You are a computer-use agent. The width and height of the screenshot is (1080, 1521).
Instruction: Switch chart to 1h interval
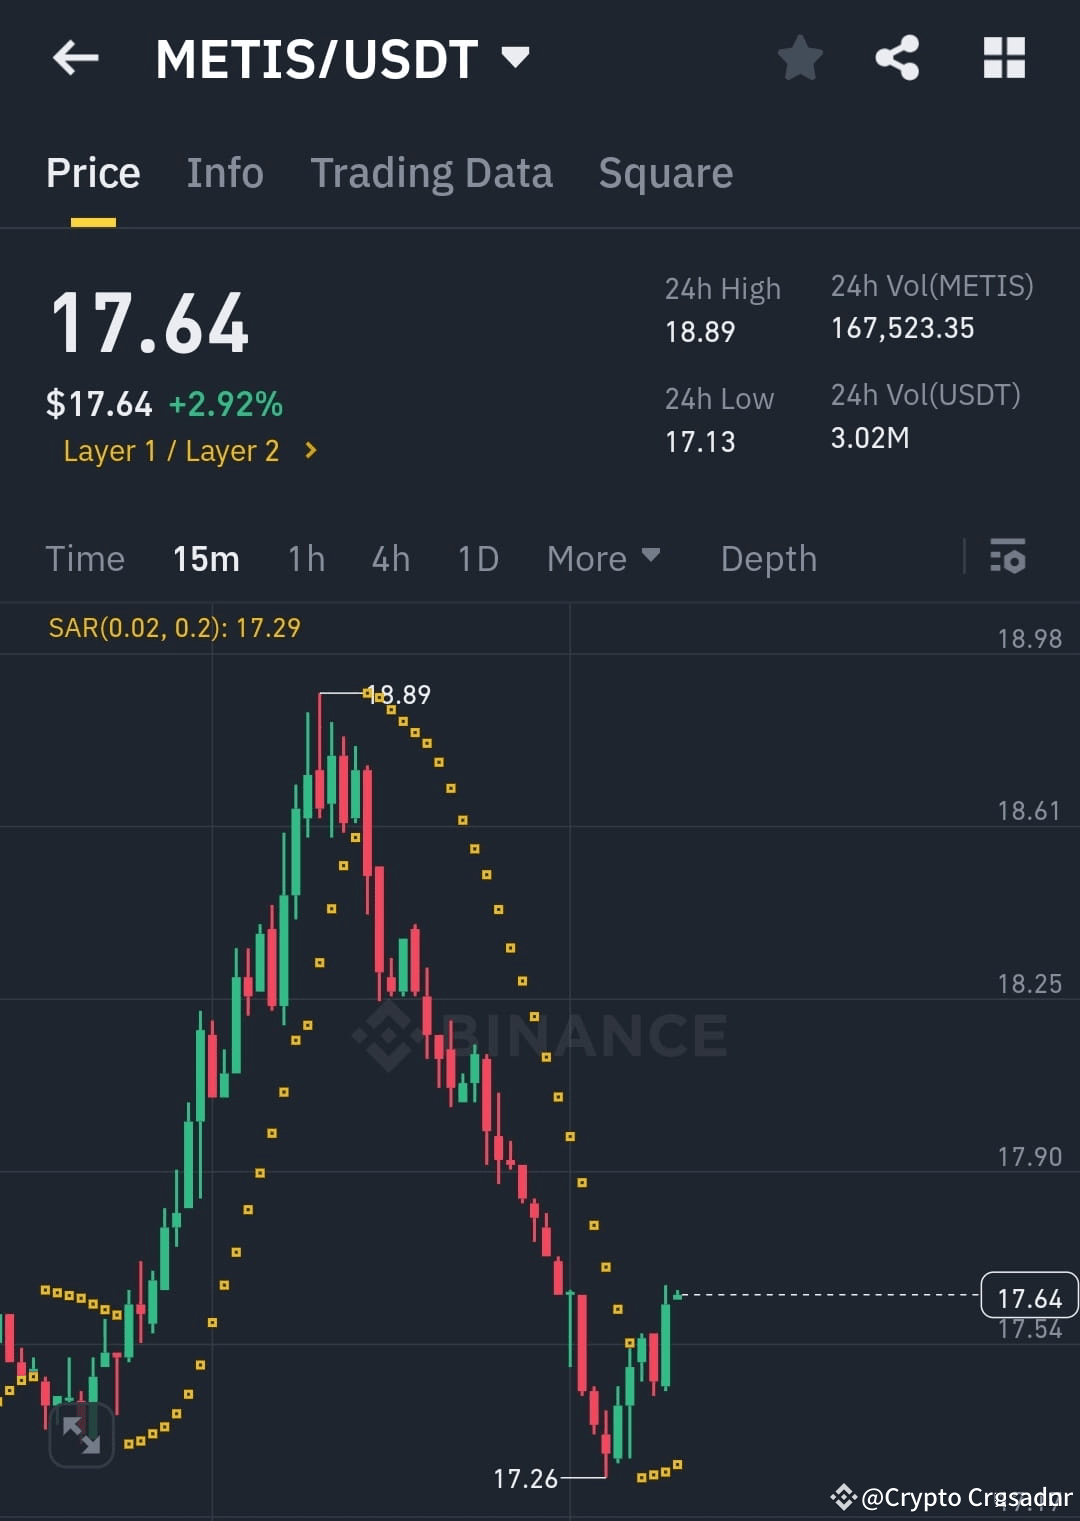[x=306, y=558]
